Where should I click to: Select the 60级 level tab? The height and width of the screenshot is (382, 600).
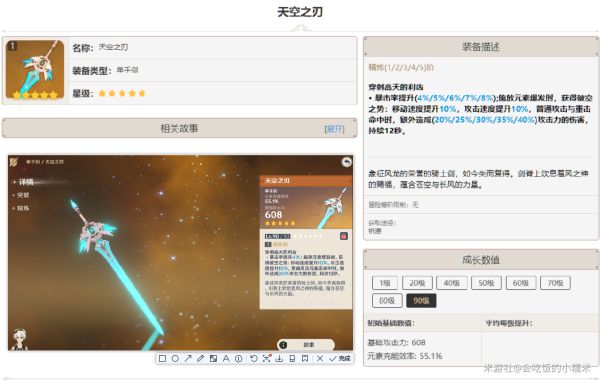pos(520,283)
